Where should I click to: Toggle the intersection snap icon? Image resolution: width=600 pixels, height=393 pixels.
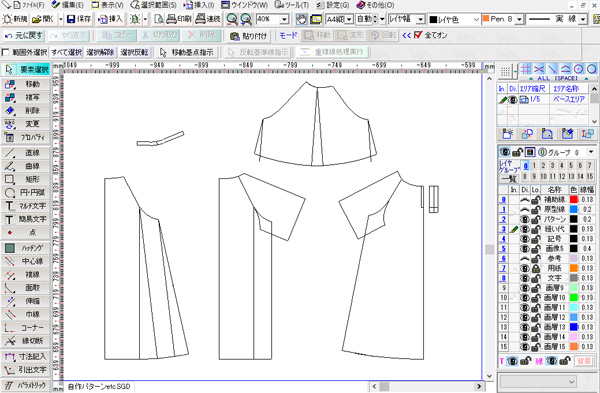539,69
